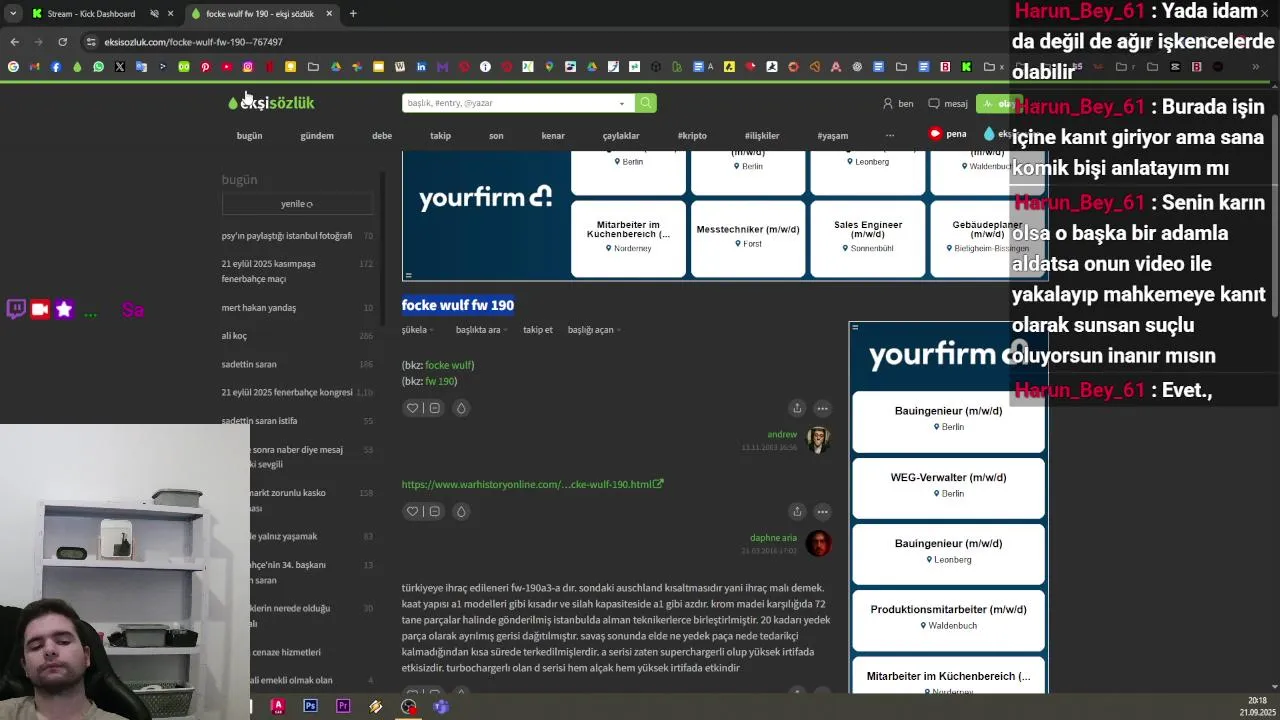
Task: Switch to the 'son' channel tab
Action: (x=496, y=135)
